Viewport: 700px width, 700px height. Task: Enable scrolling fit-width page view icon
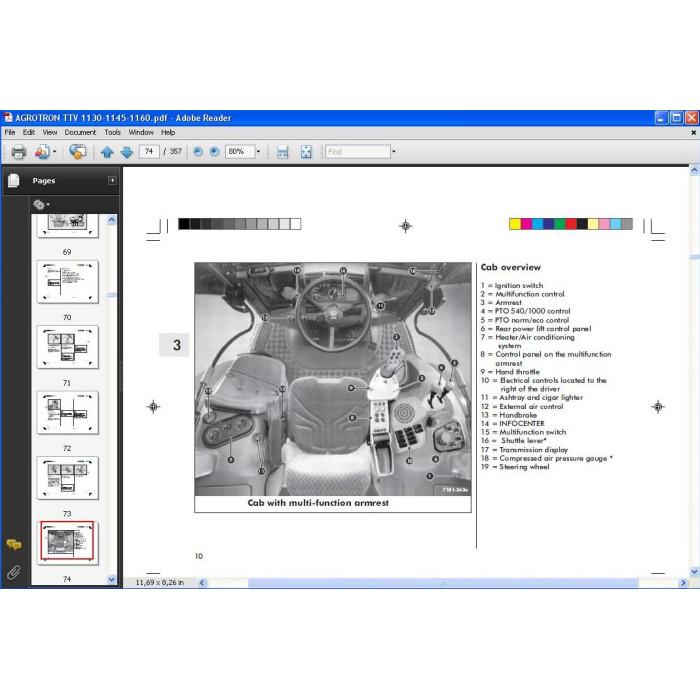click(282, 152)
